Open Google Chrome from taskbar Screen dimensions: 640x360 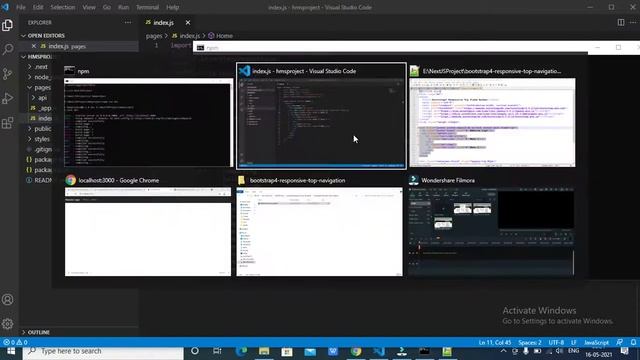(356, 351)
